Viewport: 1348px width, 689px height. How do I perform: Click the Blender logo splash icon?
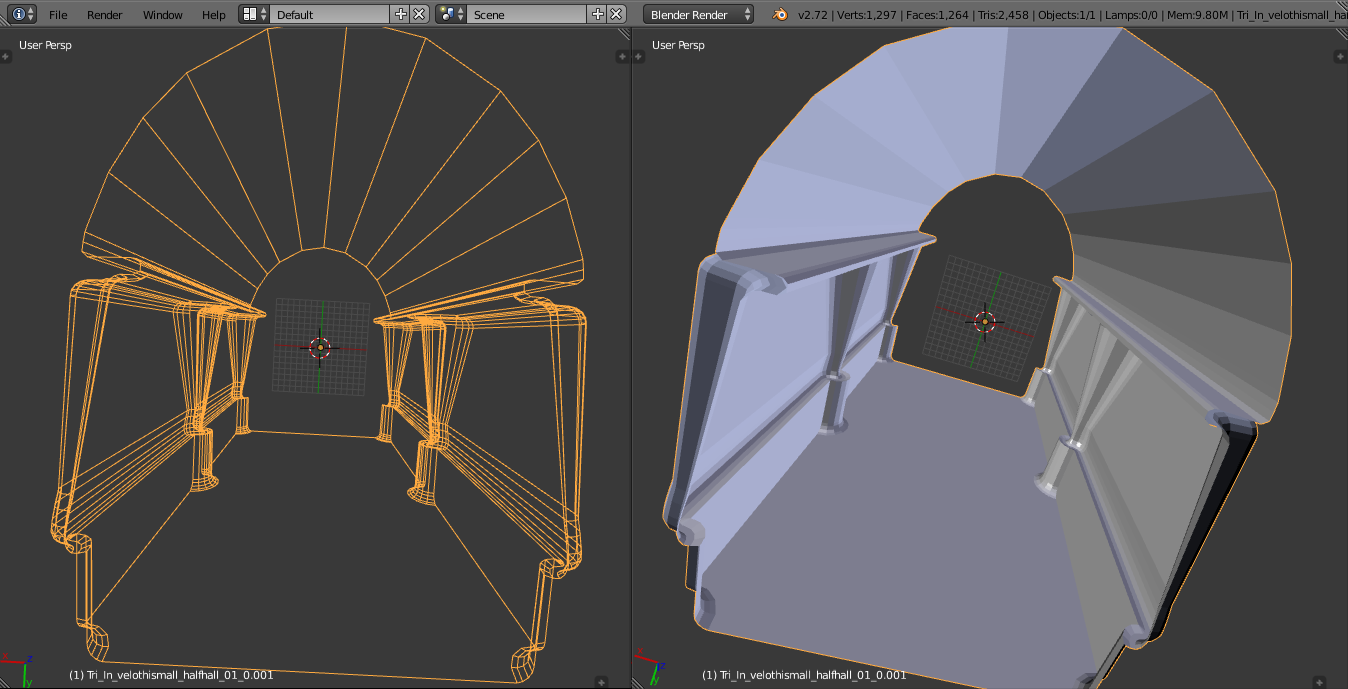tap(779, 14)
